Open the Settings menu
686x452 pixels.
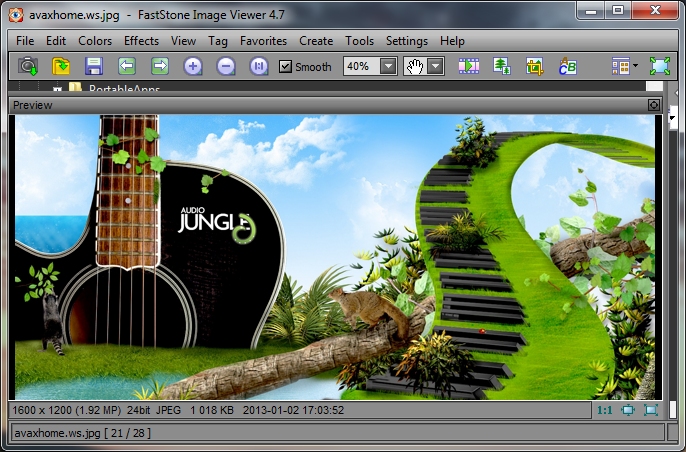click(x=407, y=41)
